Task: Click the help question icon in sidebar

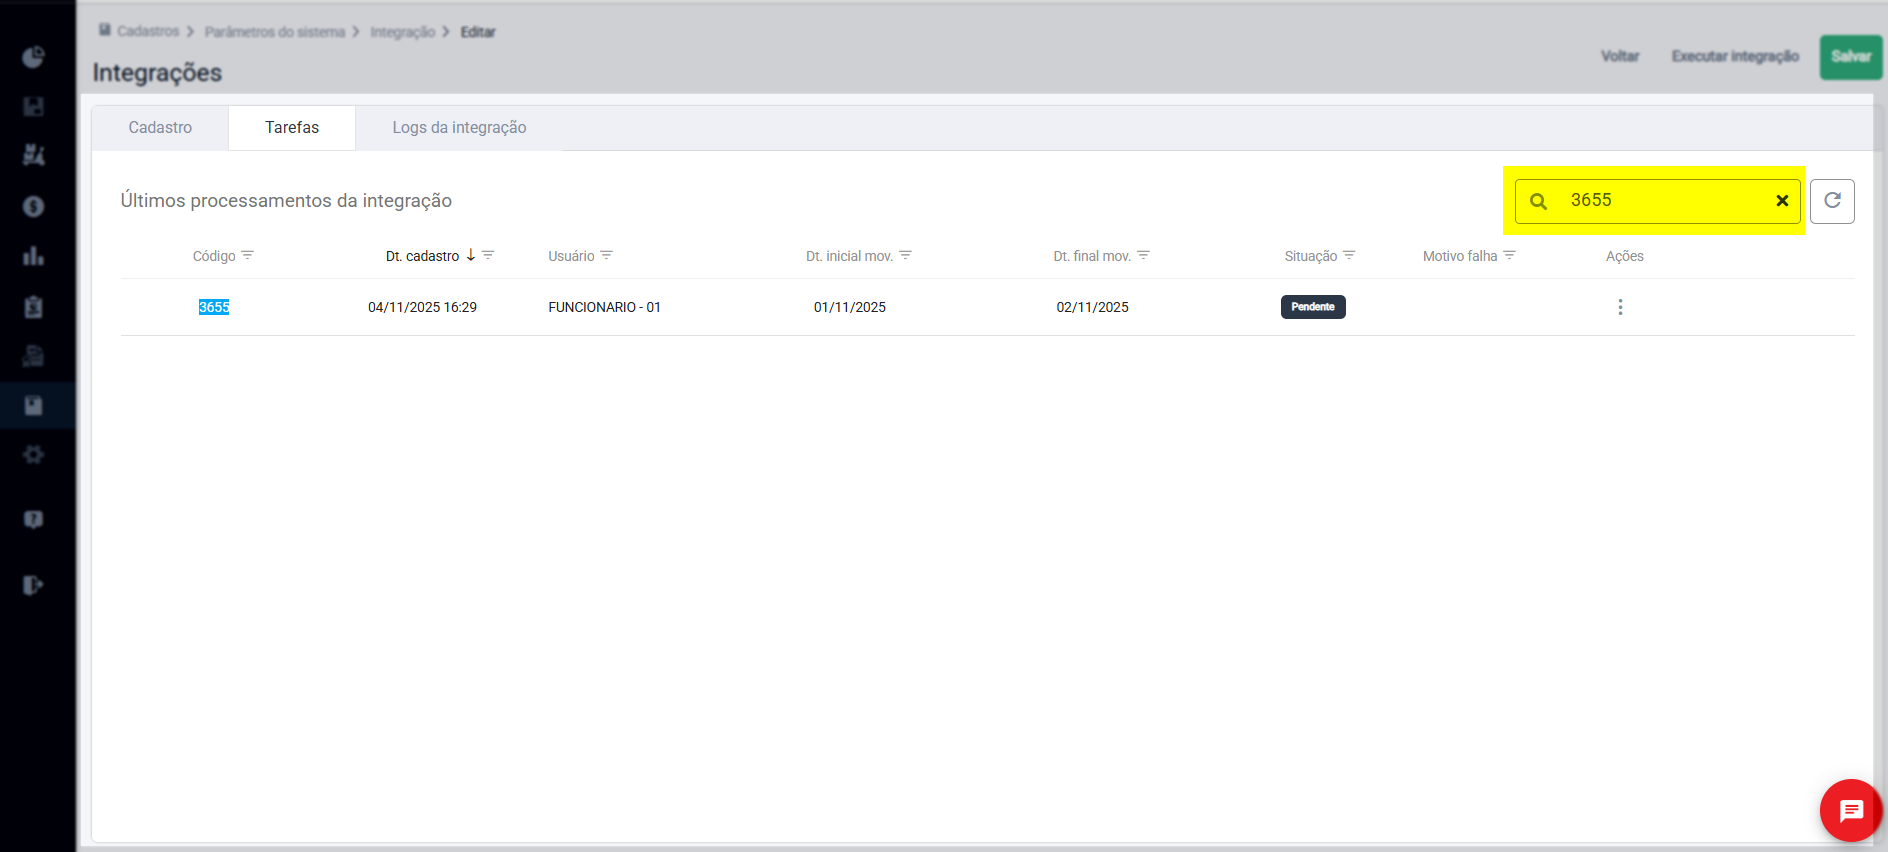Action: tap(33, 519)
